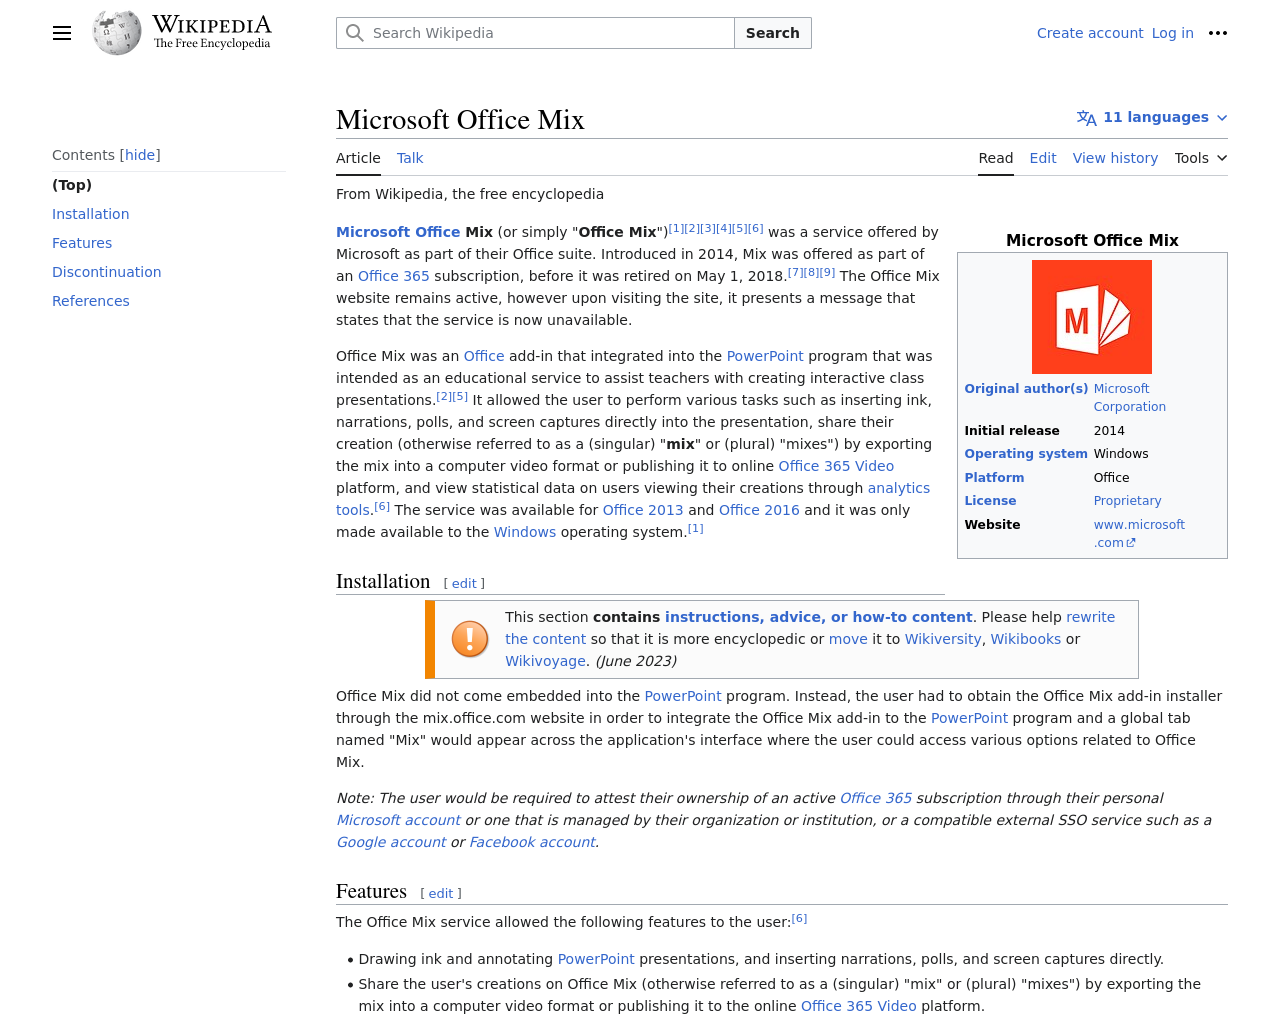Open Platform infobox link

coord(994,478)
